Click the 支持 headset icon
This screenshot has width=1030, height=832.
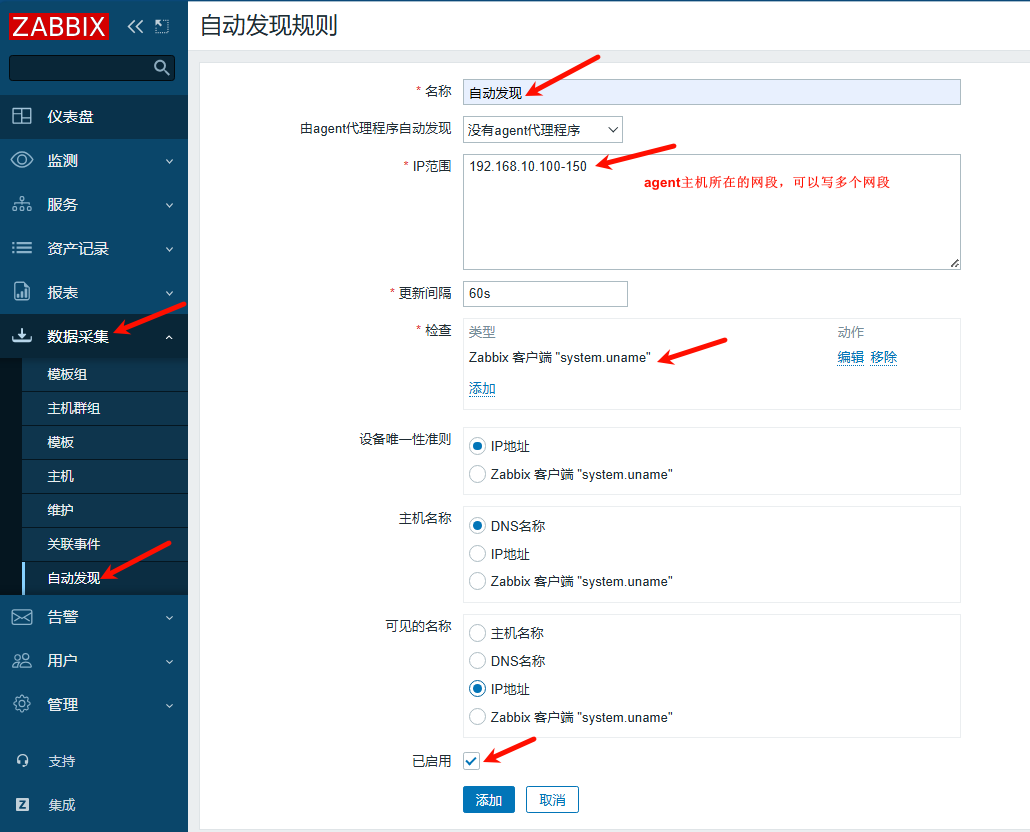(x=22, y=760)
